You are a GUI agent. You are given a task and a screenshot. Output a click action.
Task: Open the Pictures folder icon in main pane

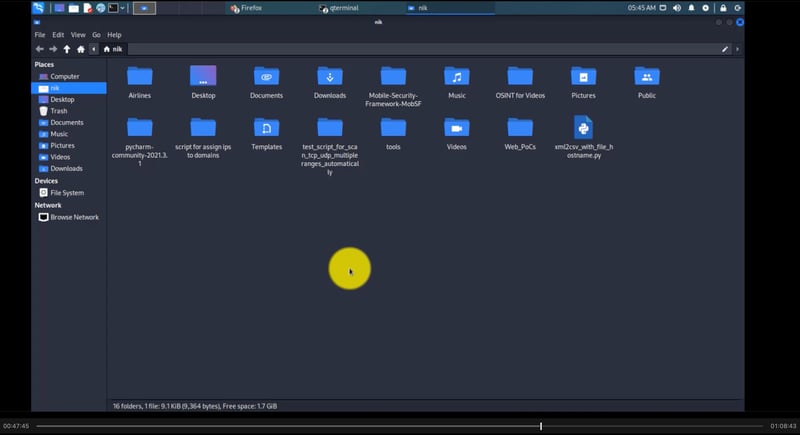point(583,82)
